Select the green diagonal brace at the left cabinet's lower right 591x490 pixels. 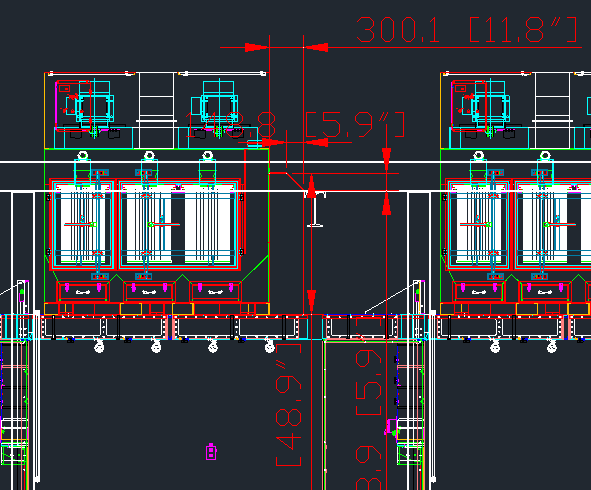pos(255,268)
